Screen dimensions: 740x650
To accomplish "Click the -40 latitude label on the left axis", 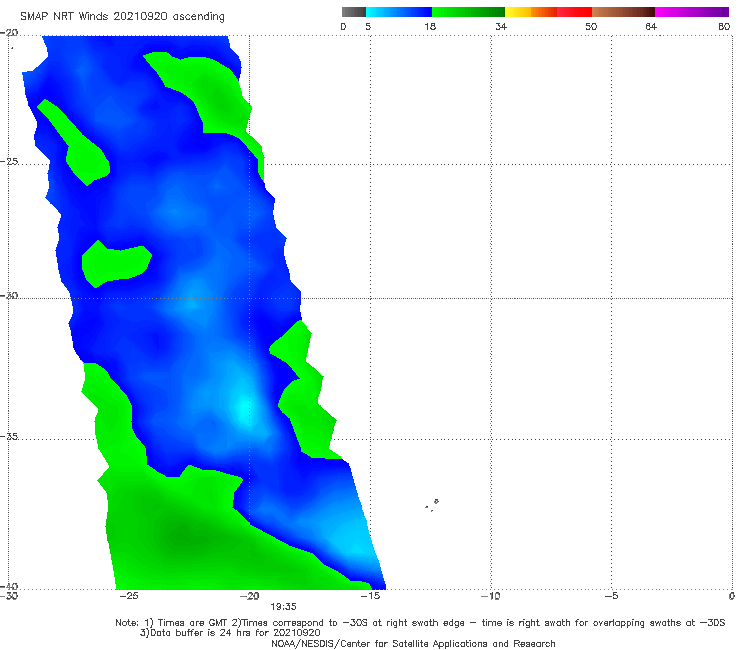I will click(x=9, y=586).
